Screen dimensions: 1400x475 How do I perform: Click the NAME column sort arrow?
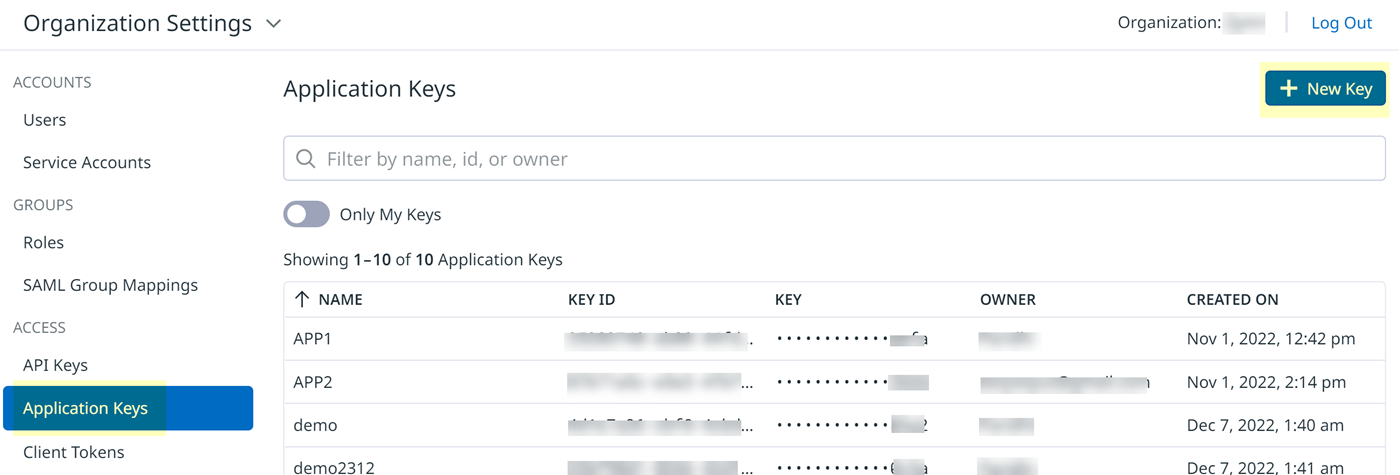tap(302, 299)
